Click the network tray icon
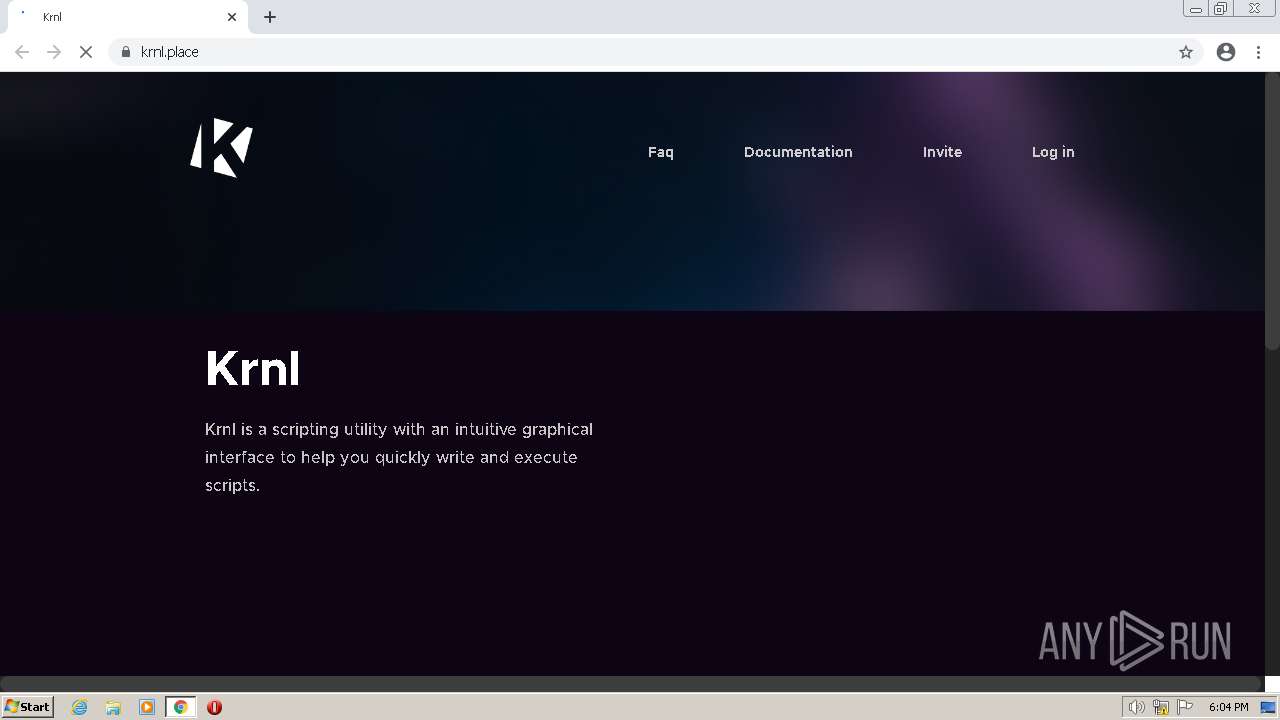 (x=1161, y=707)
